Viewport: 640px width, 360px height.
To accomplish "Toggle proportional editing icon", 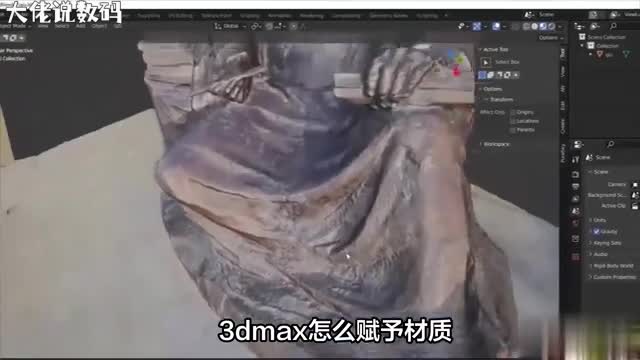I will pyautogui.click(x=293, y=26).
